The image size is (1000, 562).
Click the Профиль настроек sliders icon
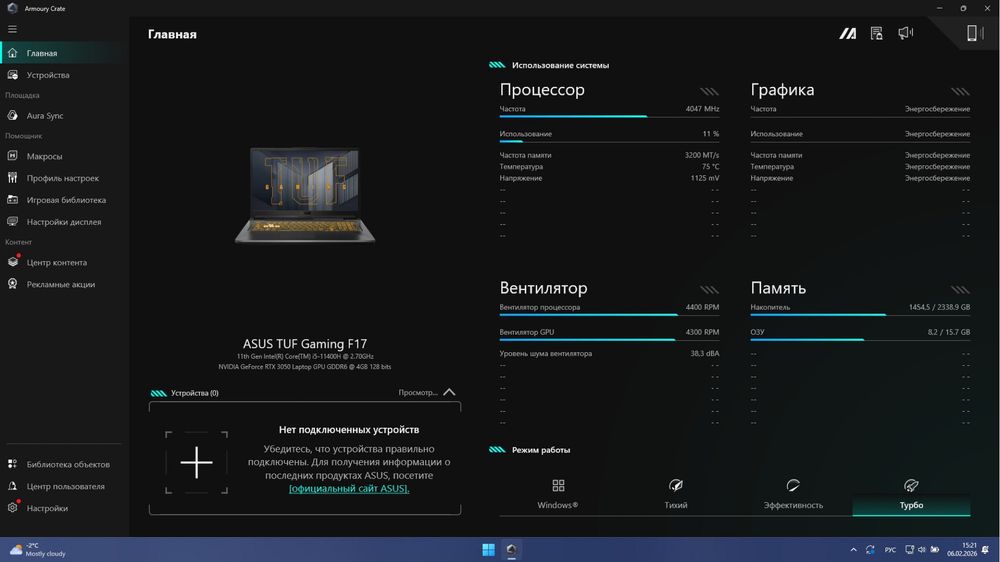pos(12,178)
